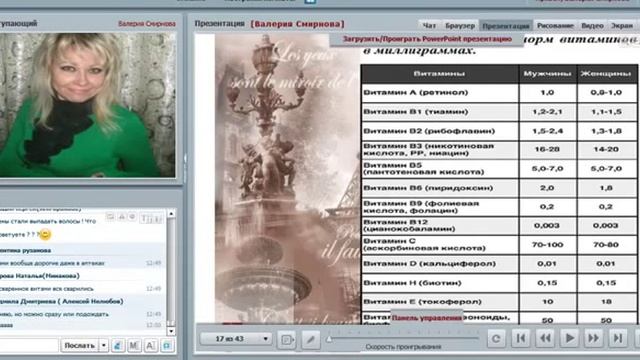The height and width of the screenshot is (360, 640).
Task: Click the Валерия Смирнова speaker name link
Action: point(147,24)
